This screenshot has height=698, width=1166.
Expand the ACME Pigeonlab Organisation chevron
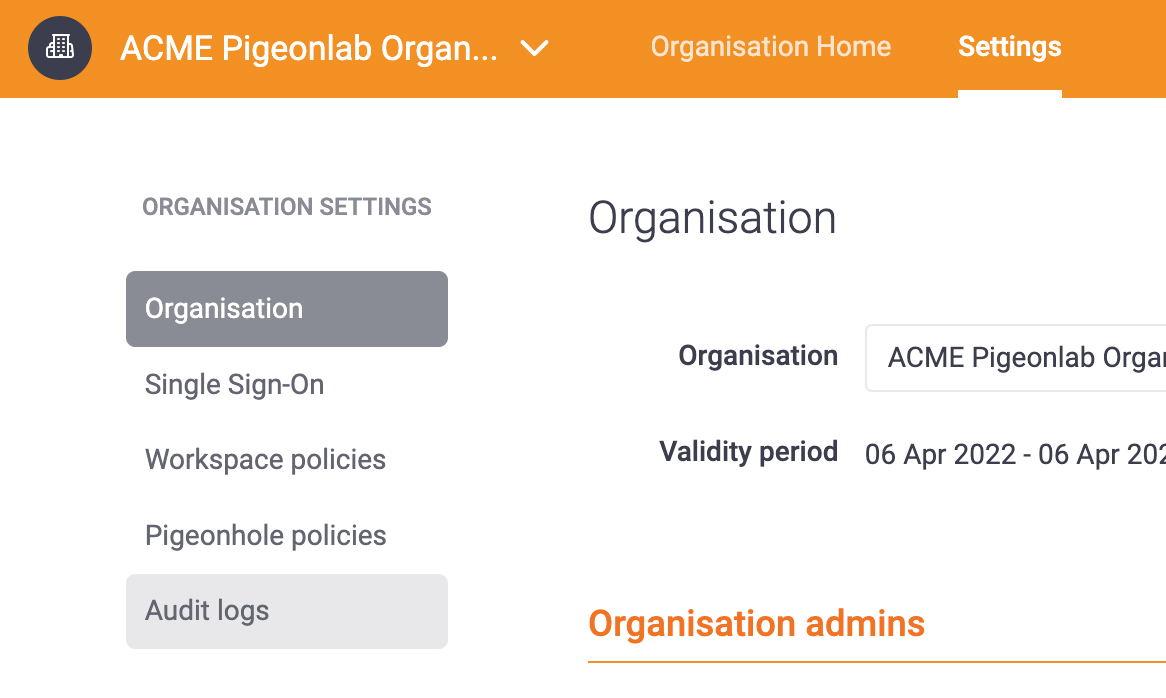point(535,48)
